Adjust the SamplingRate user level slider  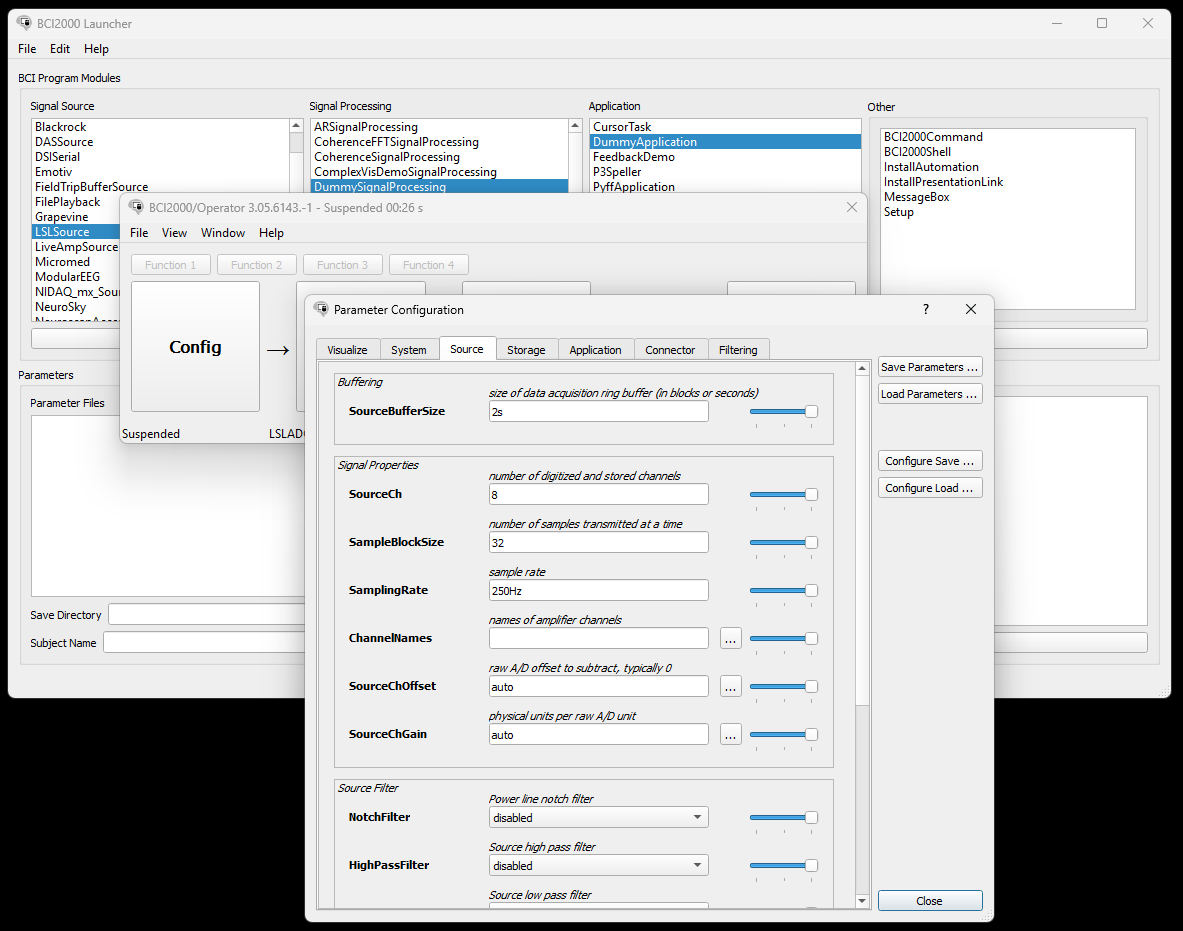tap(811, 590)
